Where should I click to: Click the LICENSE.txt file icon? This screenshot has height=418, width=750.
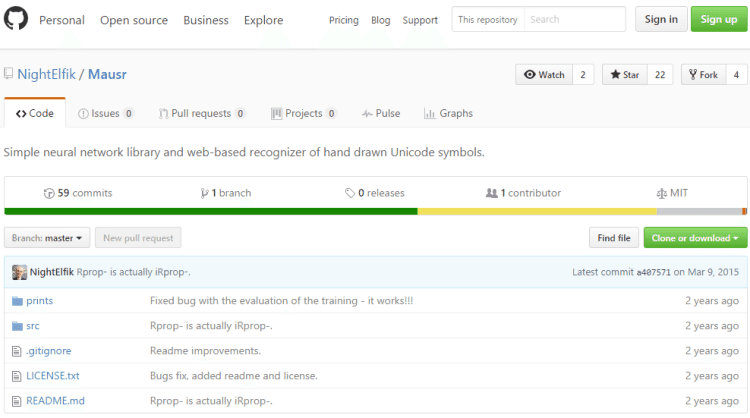click(17, 376)
